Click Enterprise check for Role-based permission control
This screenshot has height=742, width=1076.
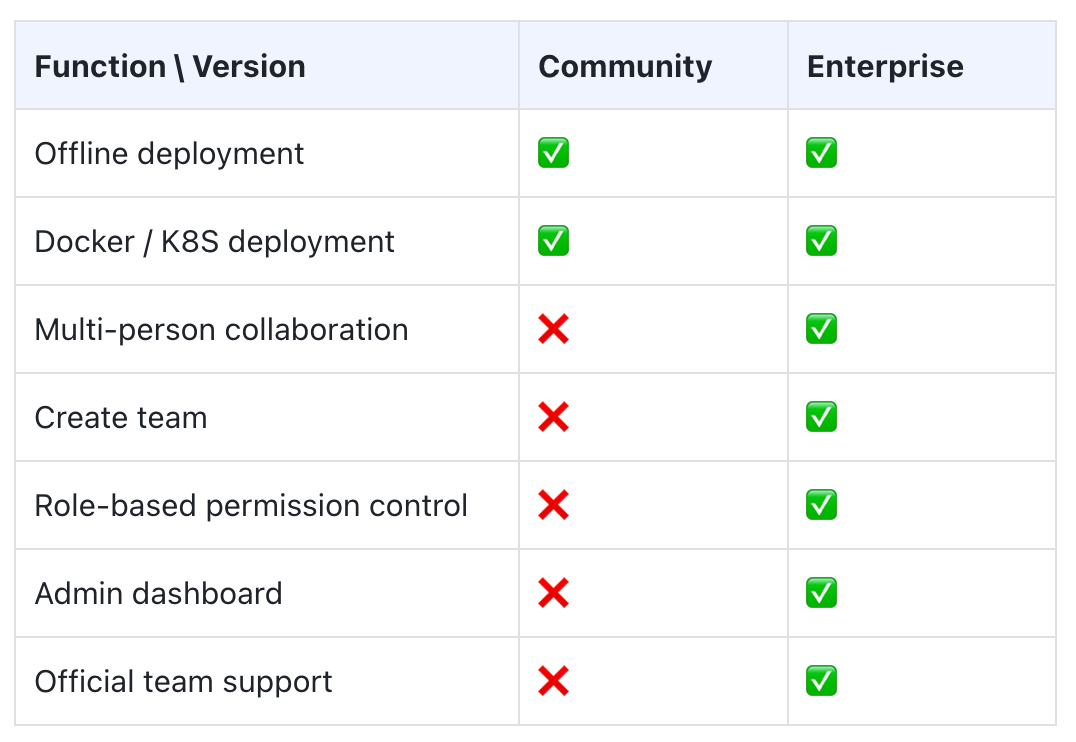(821, 505)
